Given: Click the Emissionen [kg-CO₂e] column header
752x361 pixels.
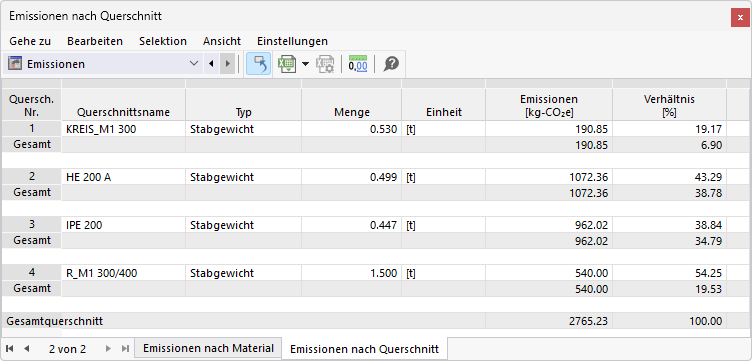Looking at the screenshot, I should pos(549,105).
